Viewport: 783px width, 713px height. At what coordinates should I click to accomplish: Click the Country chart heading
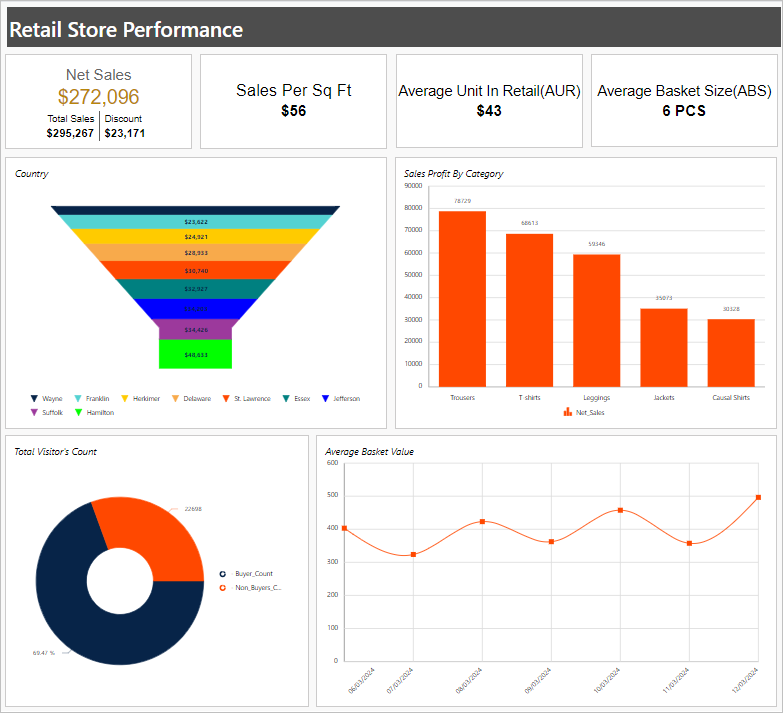[31, 174]
